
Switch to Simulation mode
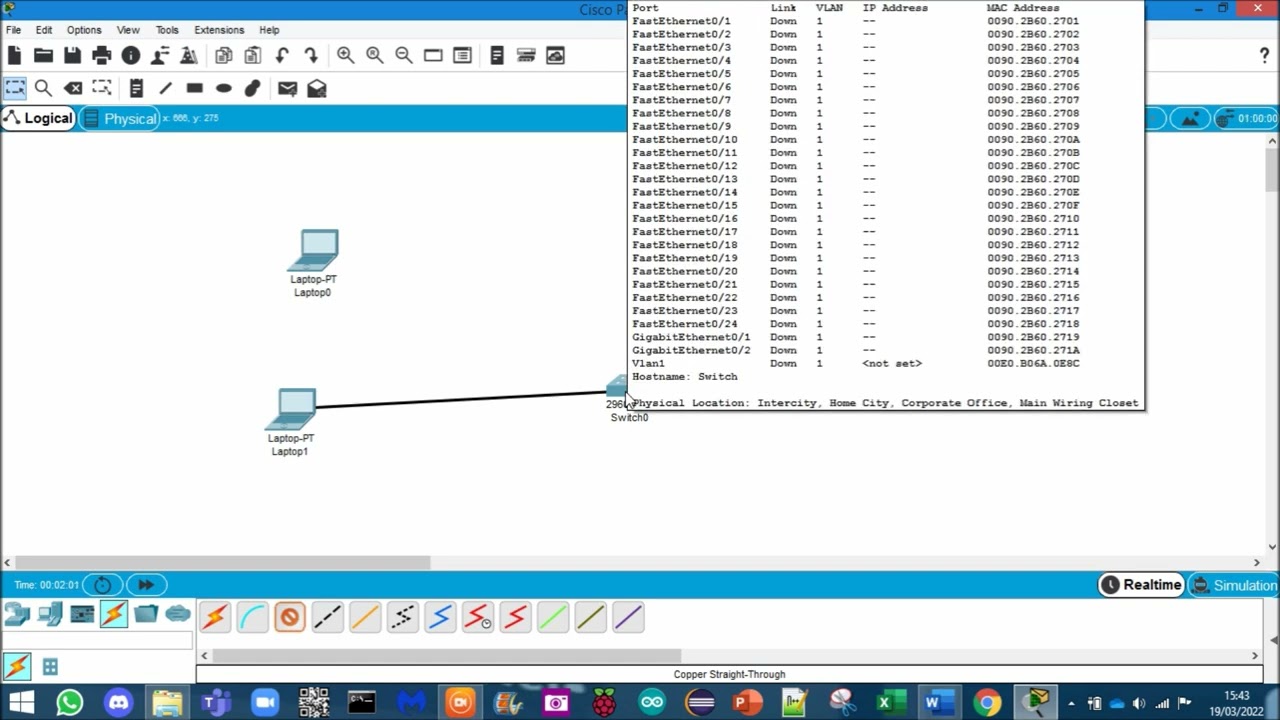pyautogui.click(x=1235, y=585)
